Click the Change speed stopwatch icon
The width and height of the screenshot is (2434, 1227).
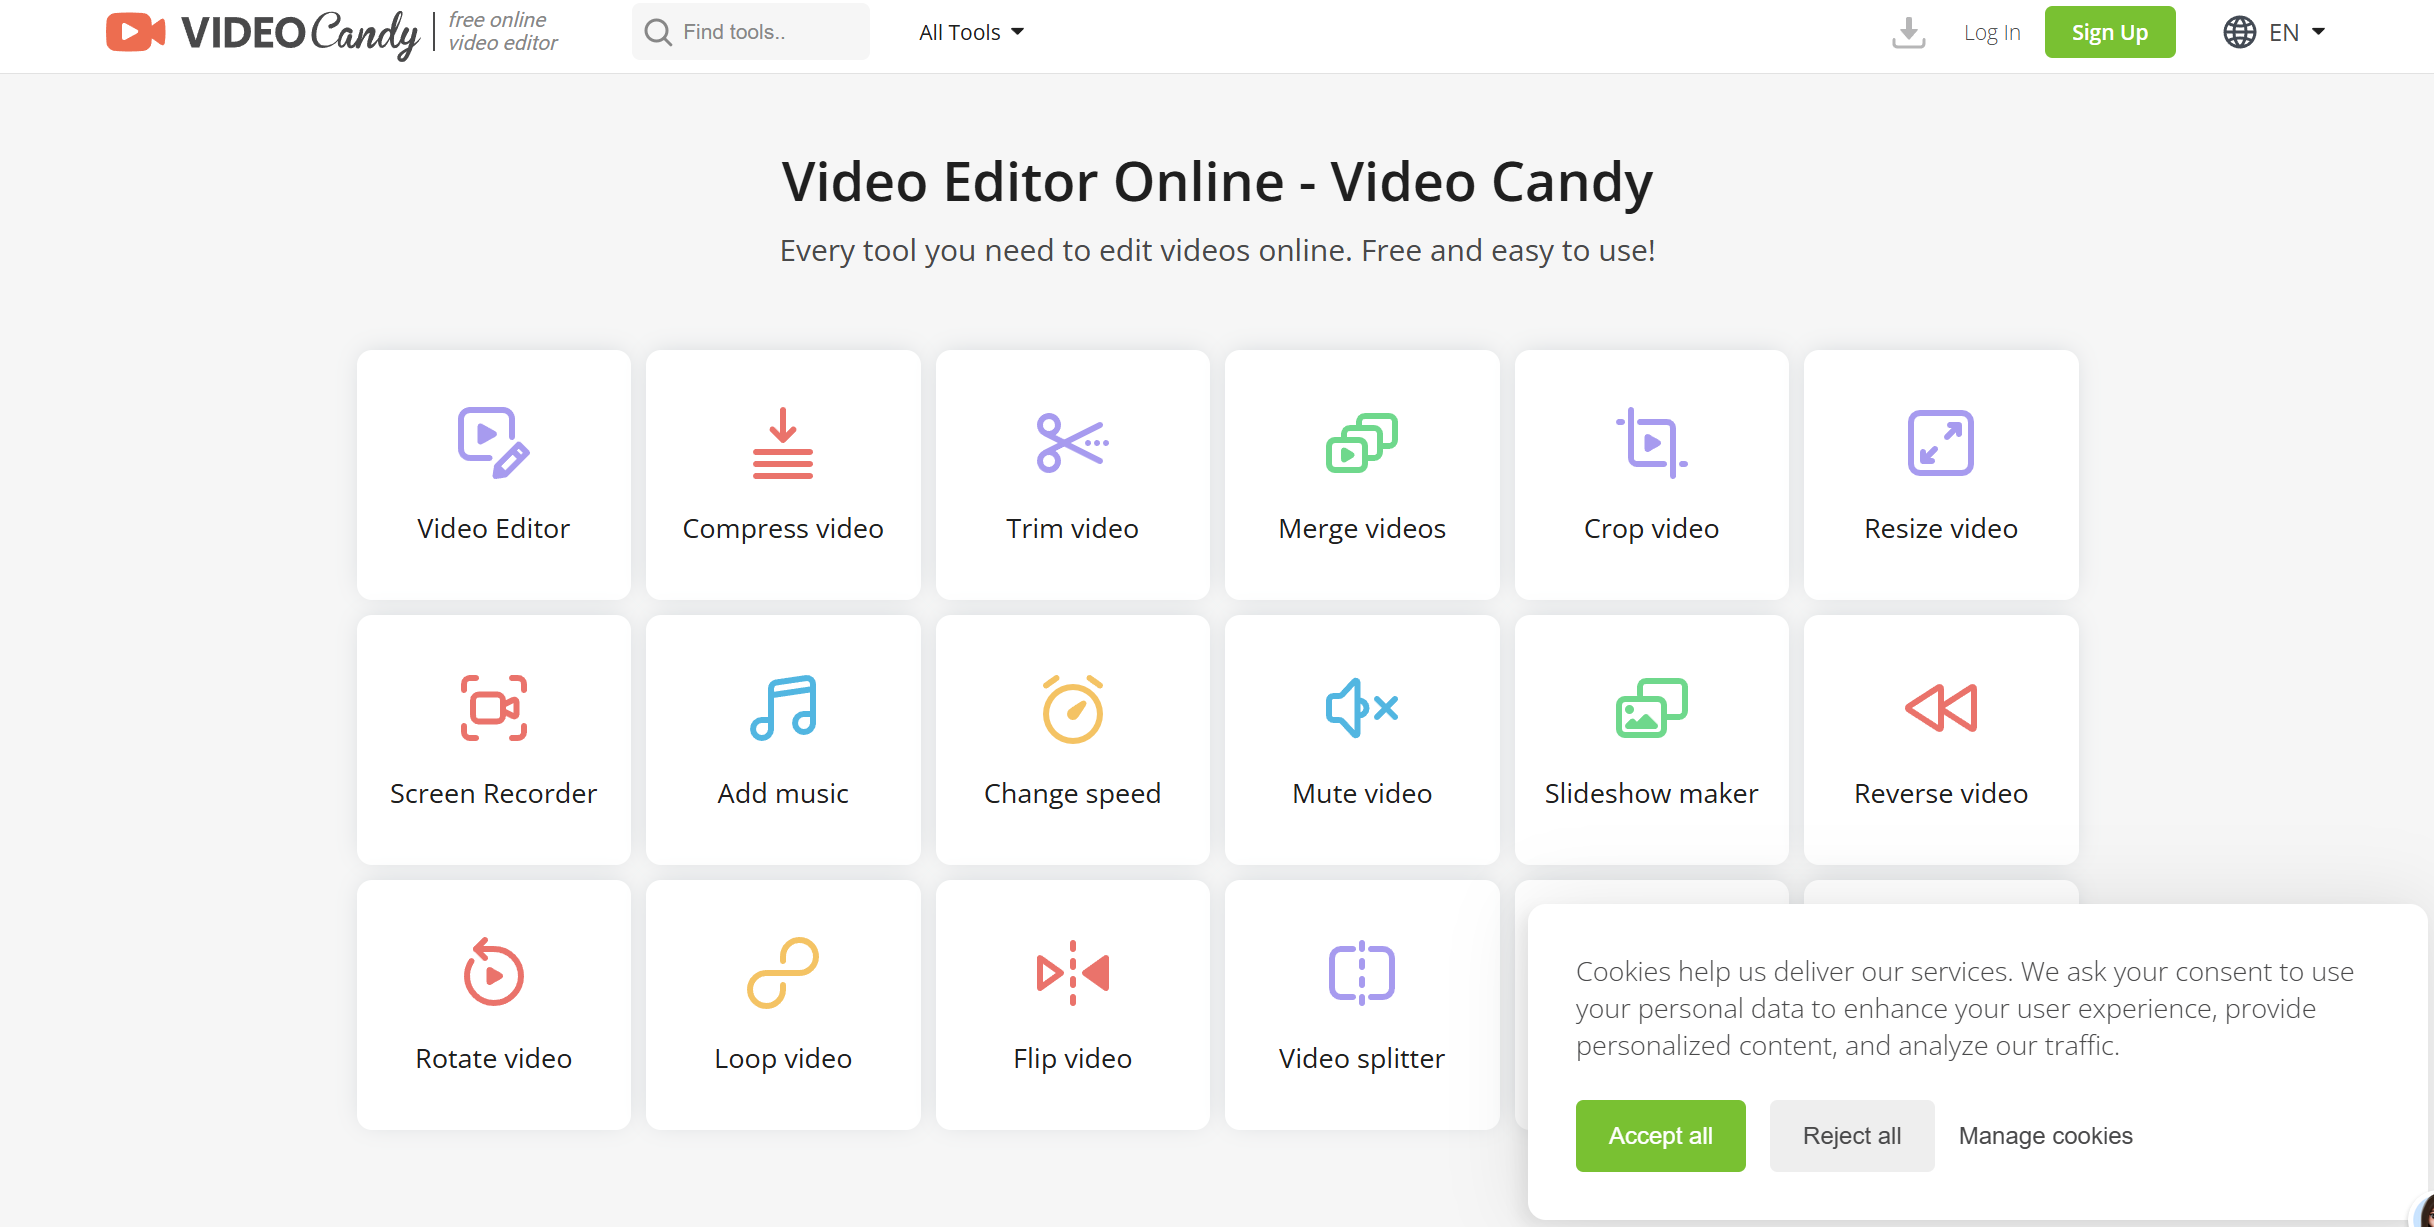click(1072, 709)
